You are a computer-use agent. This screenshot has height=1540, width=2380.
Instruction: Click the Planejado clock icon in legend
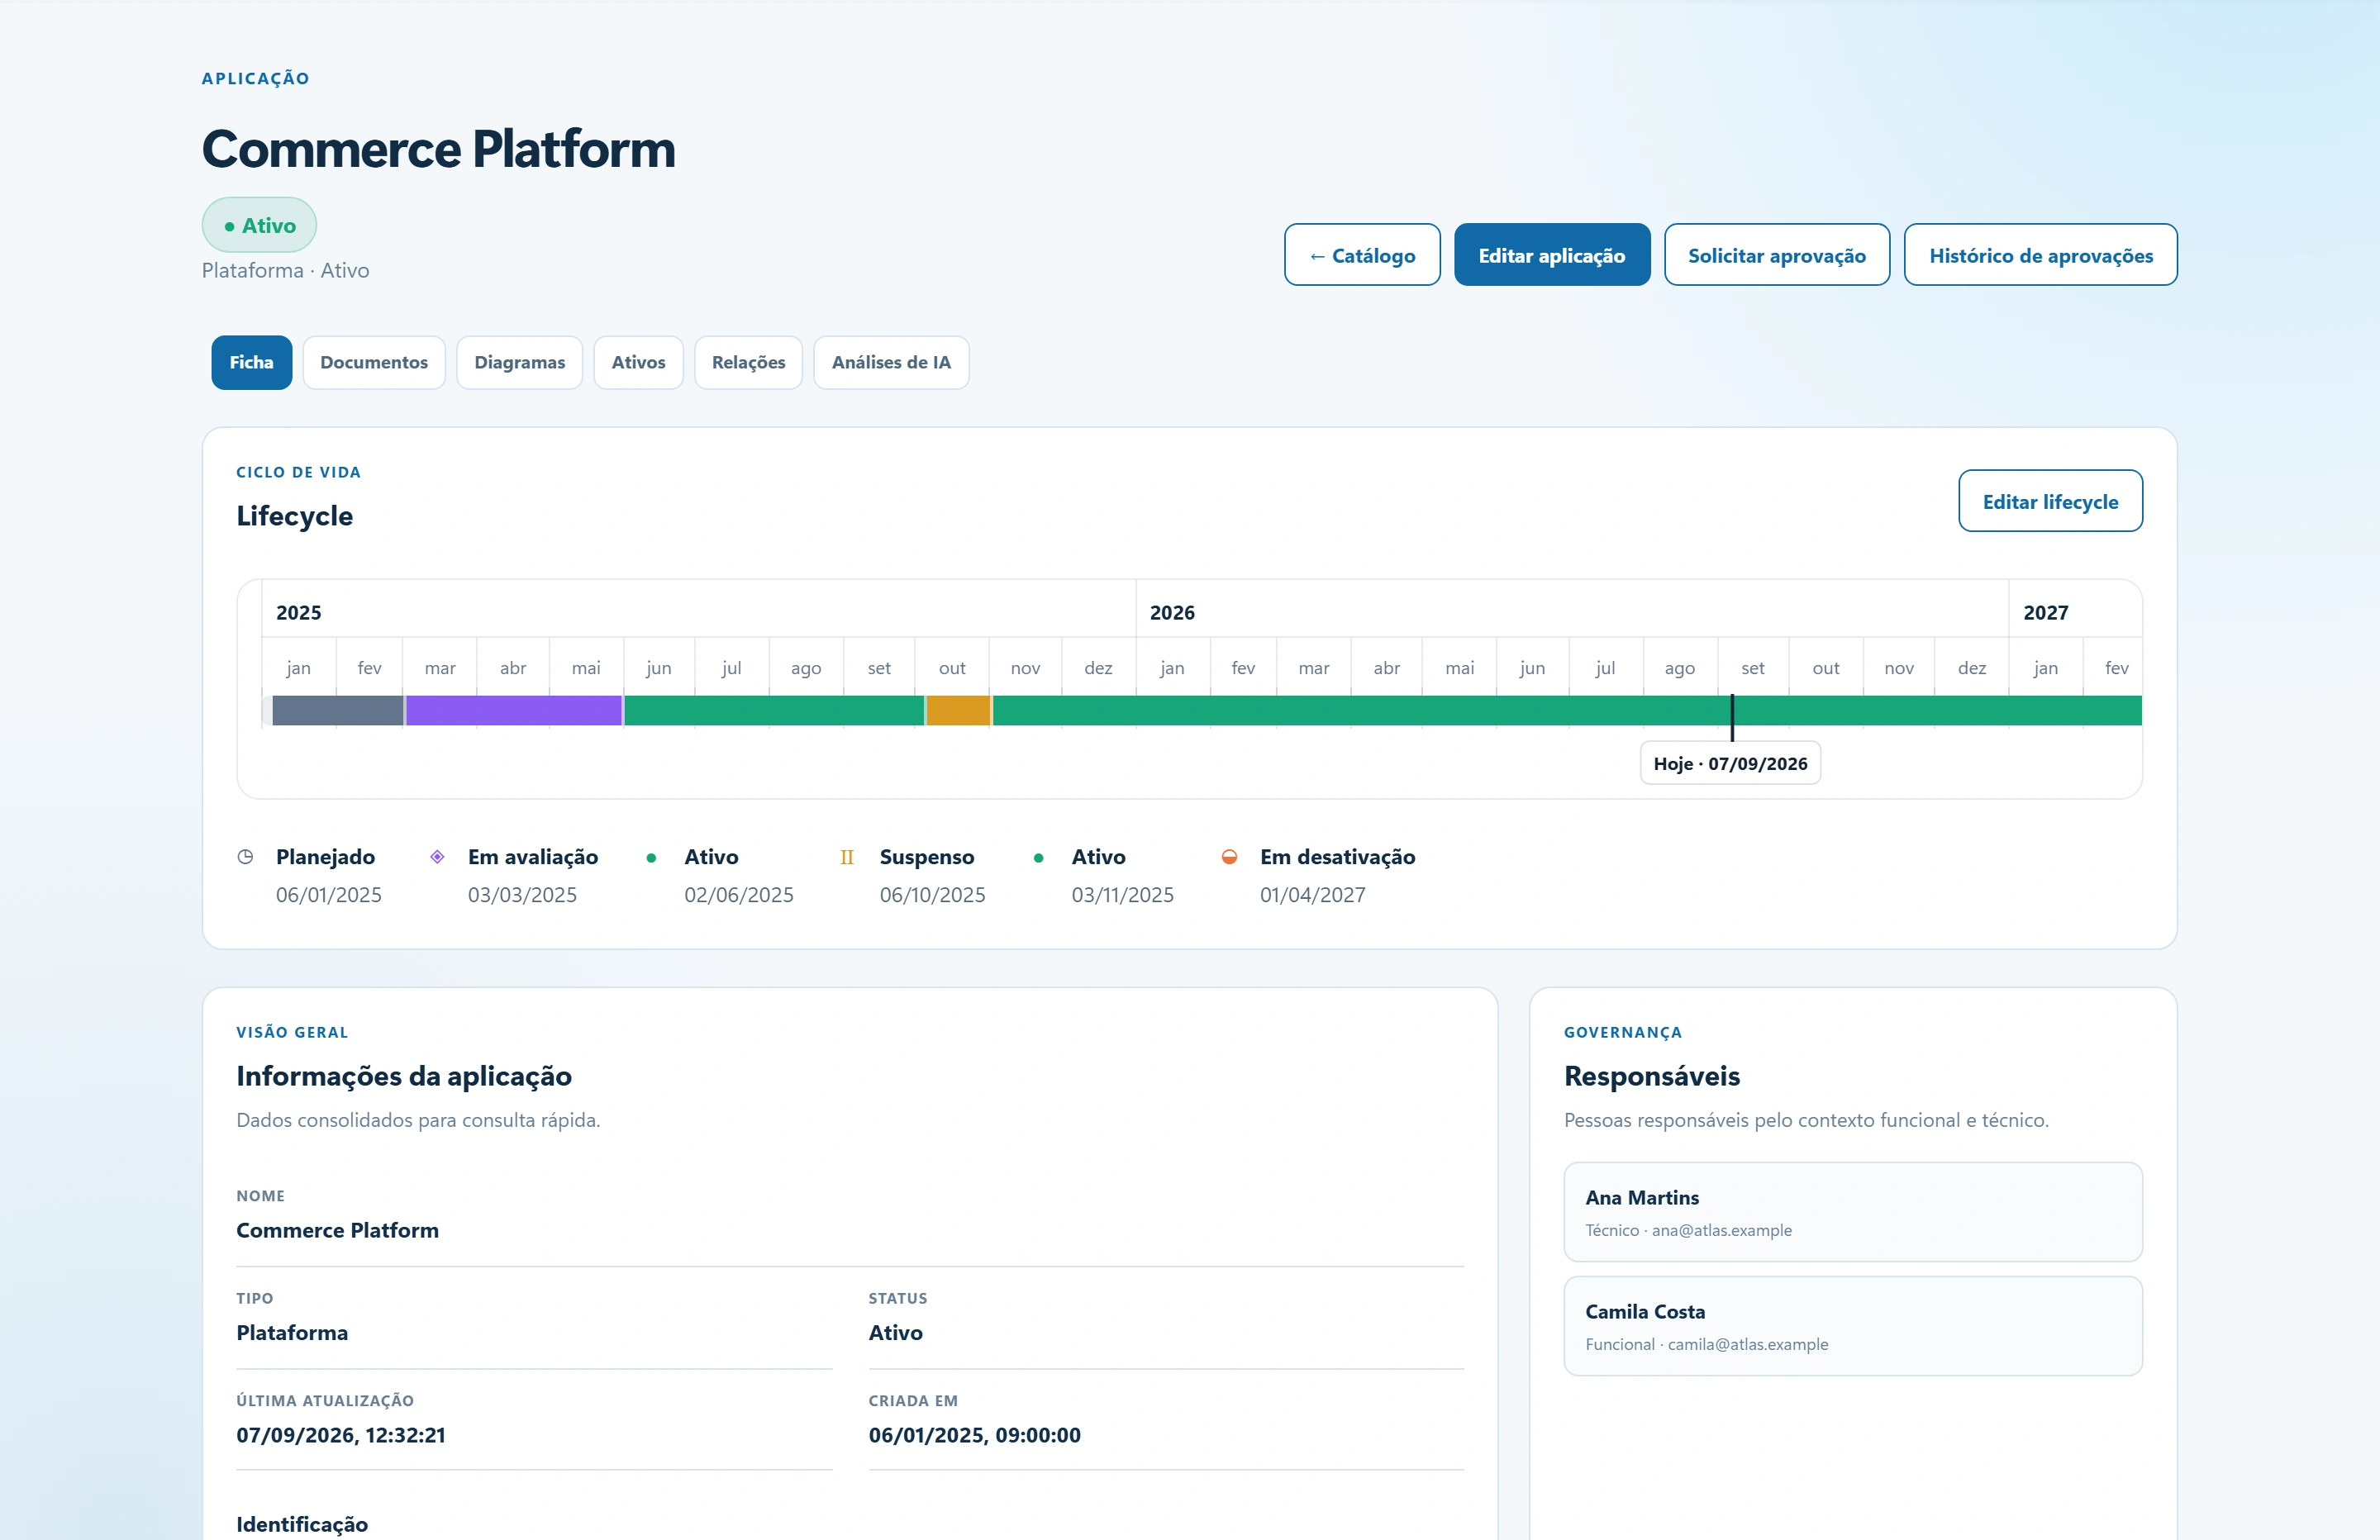[x=245, y=857]
